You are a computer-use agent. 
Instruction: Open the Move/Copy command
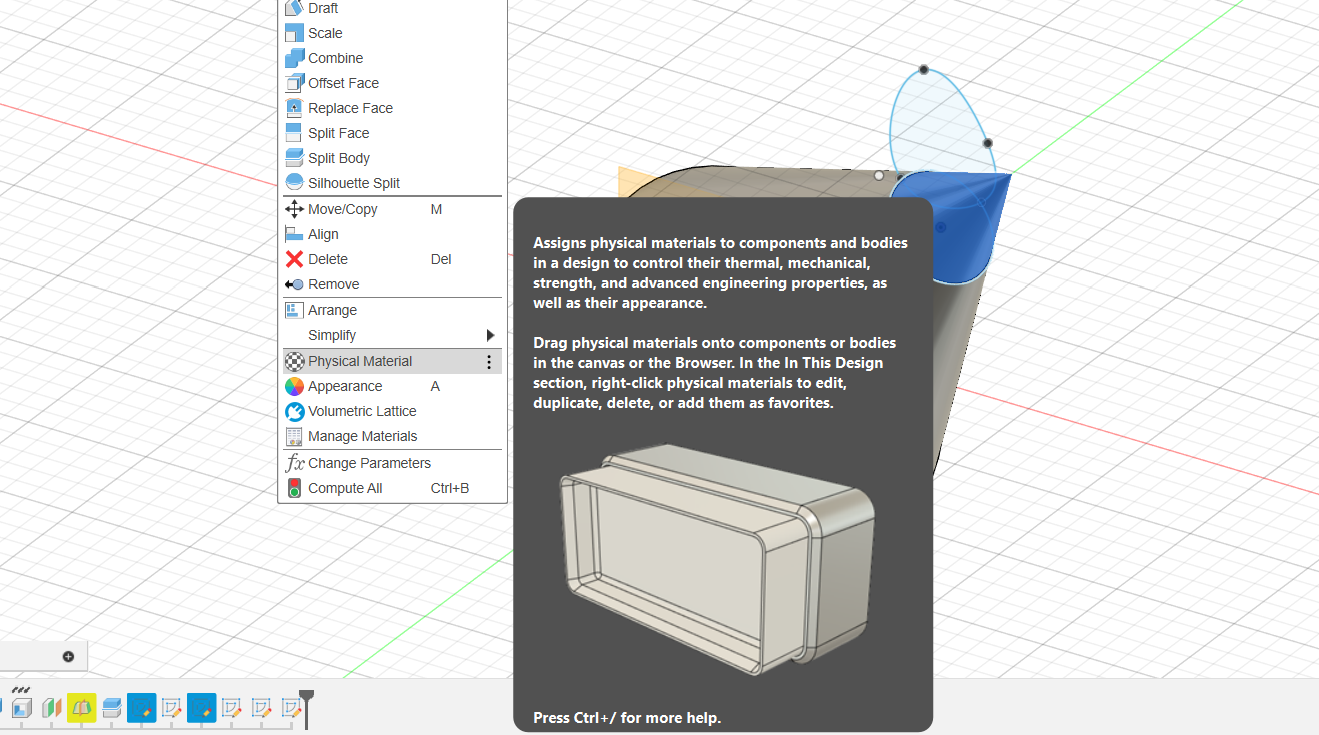point(392,209)
